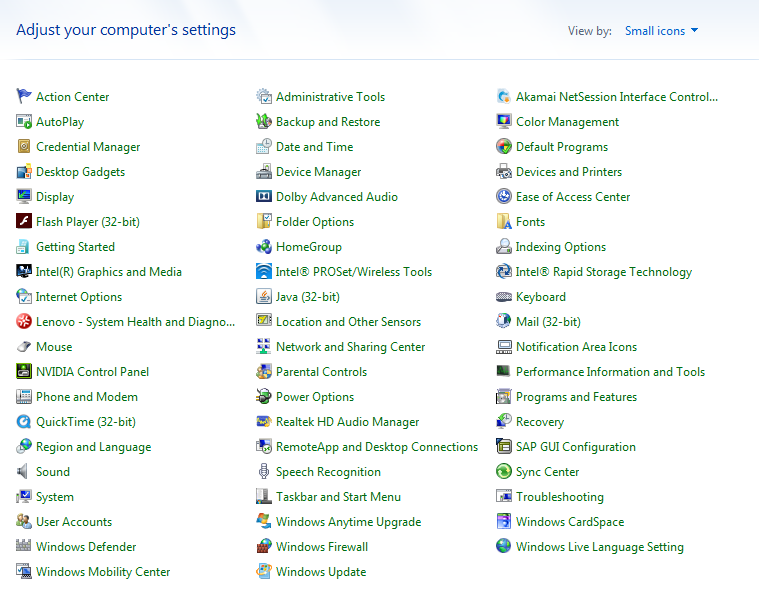Click the Lenovo System Health icon
This screenshot has height=607, width=759.
click(x=24, y=322)
